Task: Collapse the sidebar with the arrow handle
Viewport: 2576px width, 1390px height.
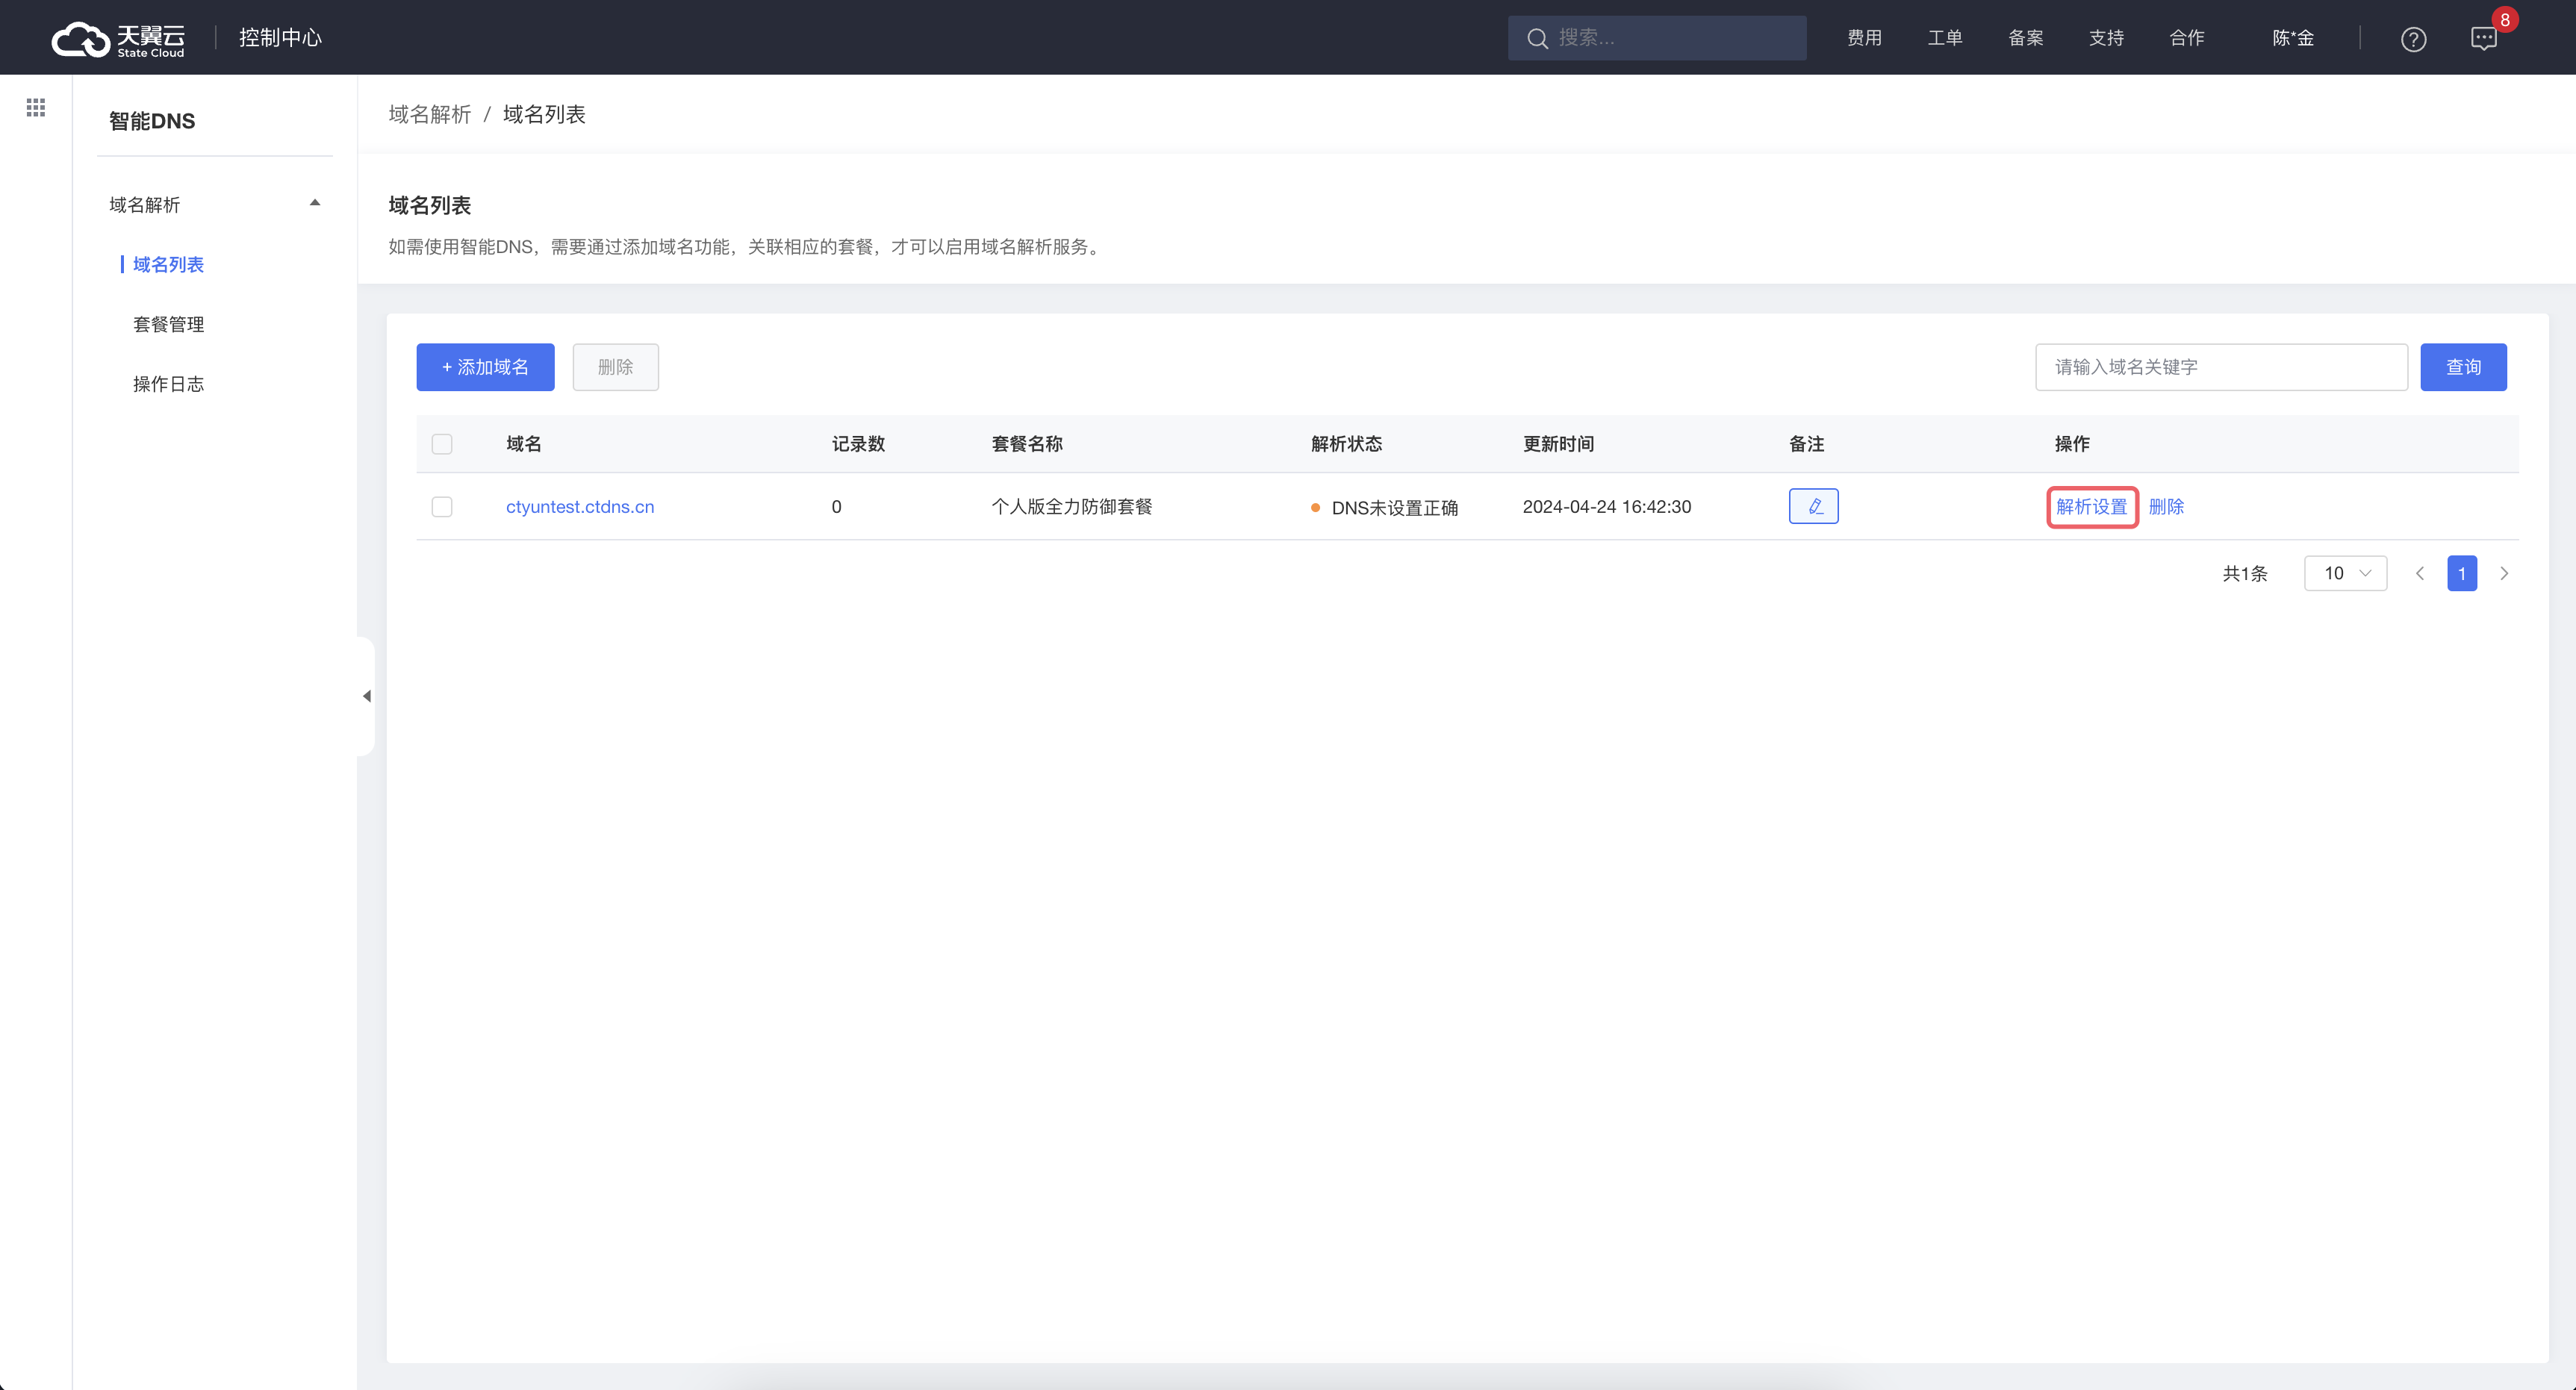Action: click(x=366, y=696)
